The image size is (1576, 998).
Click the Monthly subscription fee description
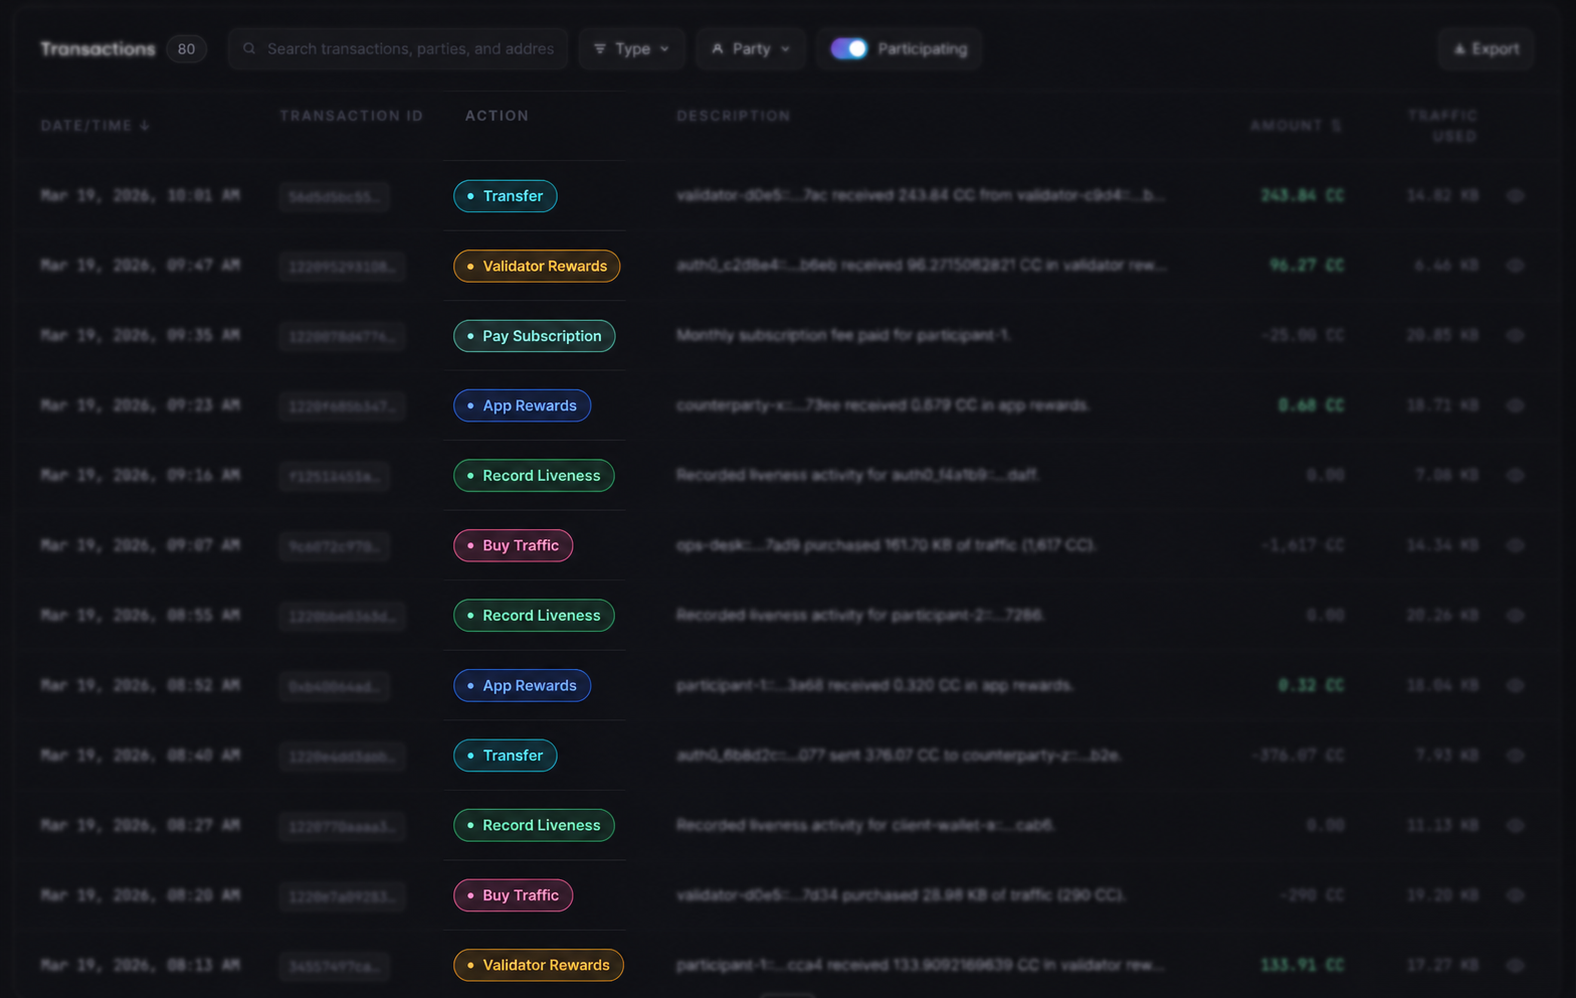(843, 336)
